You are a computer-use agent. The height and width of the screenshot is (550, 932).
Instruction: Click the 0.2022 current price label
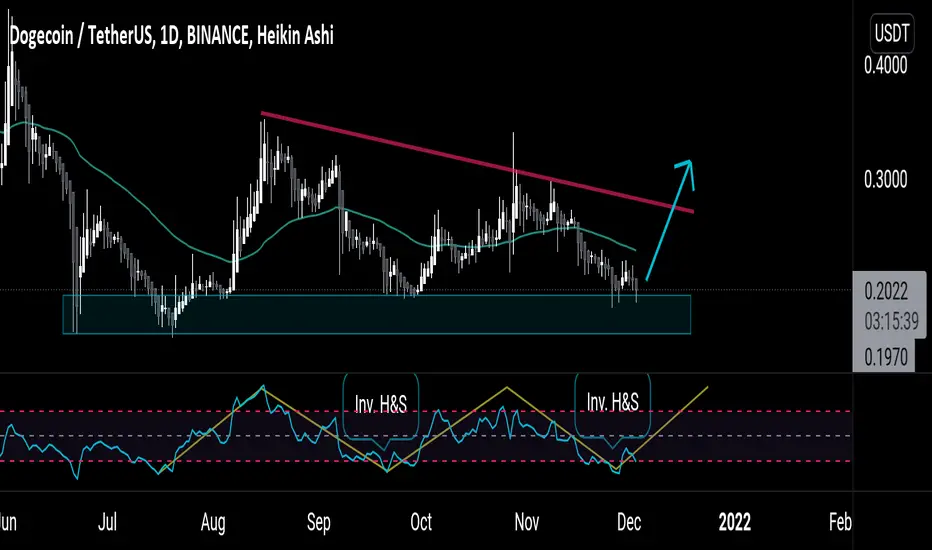pyautogui.click(x=886, y=292)
